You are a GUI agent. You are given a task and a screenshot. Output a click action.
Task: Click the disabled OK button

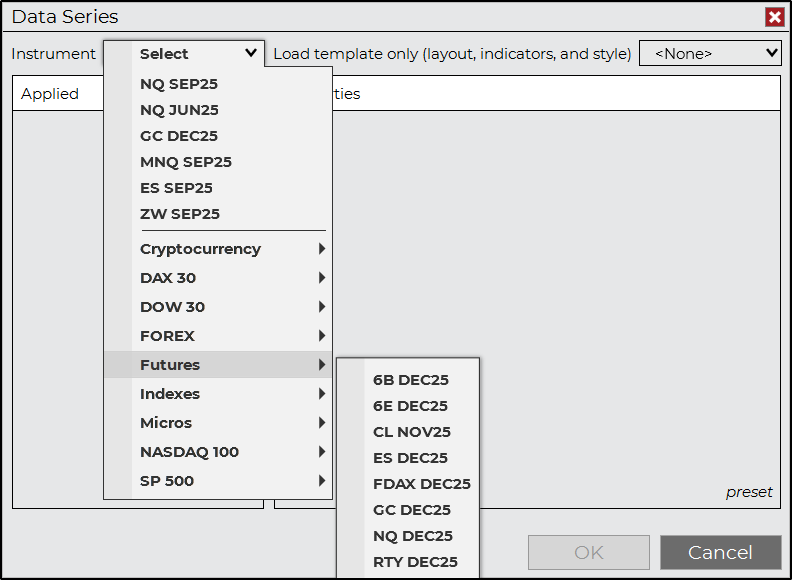588,552
